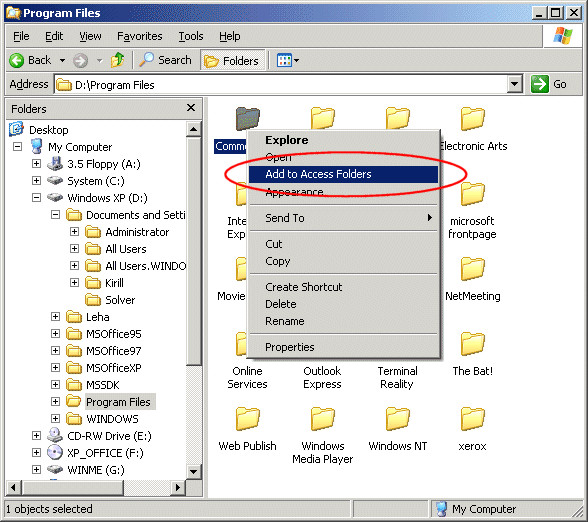Screen dimensions: 588x522
Task: Select the microsoft frontpage folder icon
Action: (x=472, y=194)
